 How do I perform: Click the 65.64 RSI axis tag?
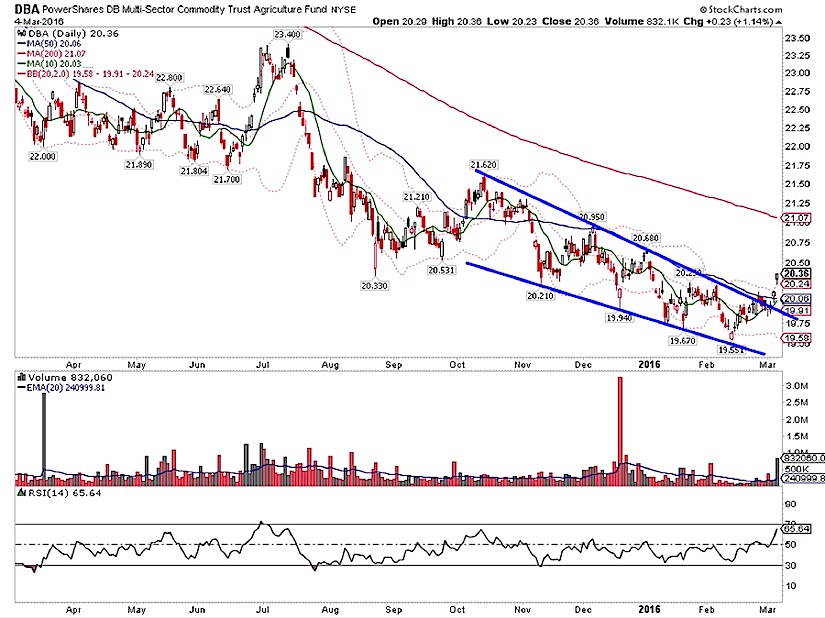pos(797,529)
